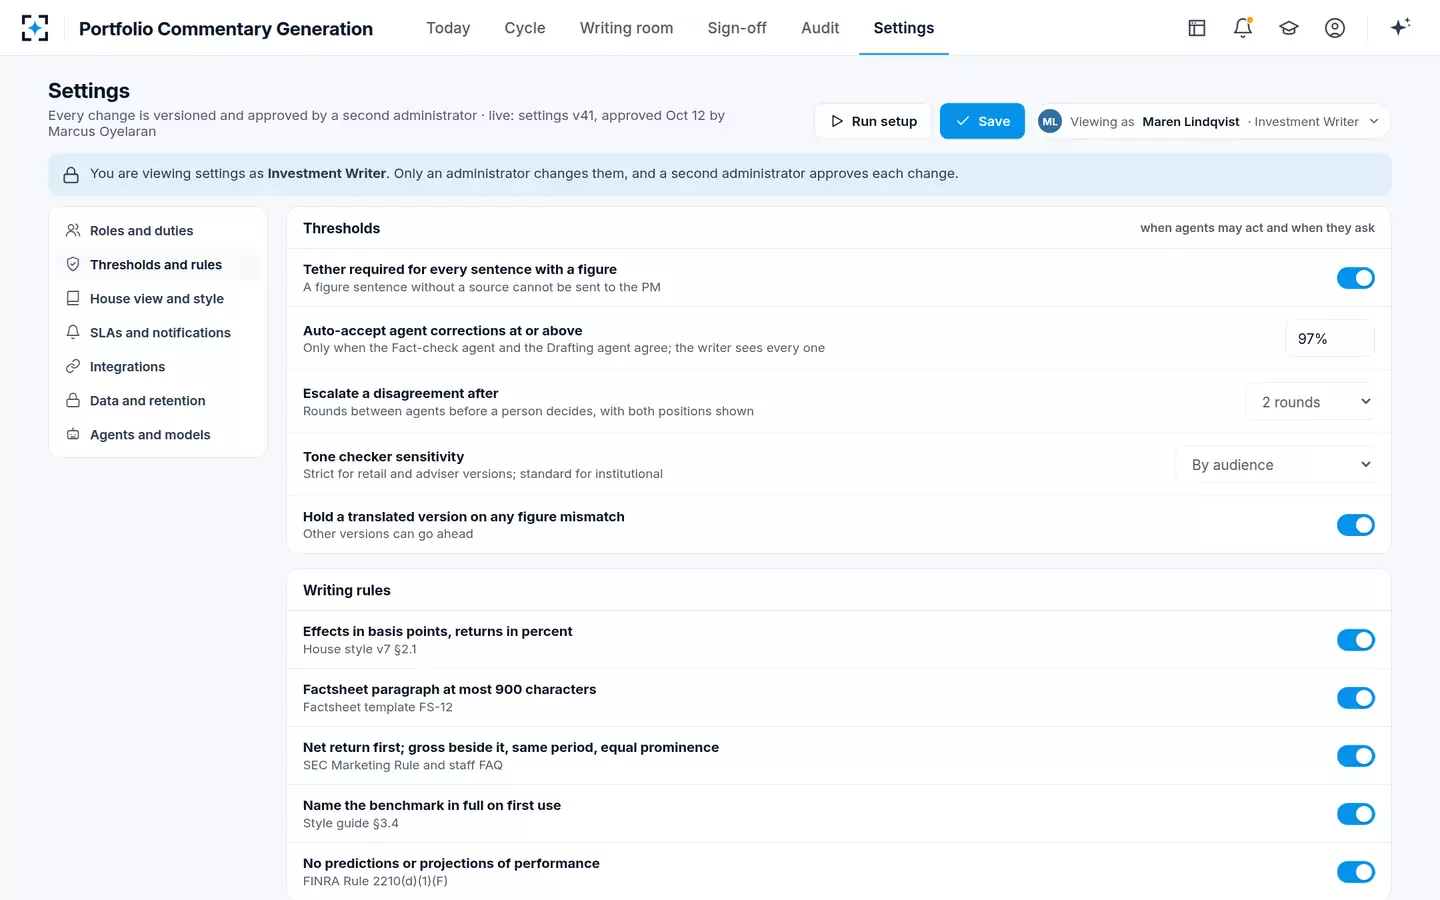Open the notifications bell in header
Screen dimensions: 1440x900
(x=1243, y=28)
